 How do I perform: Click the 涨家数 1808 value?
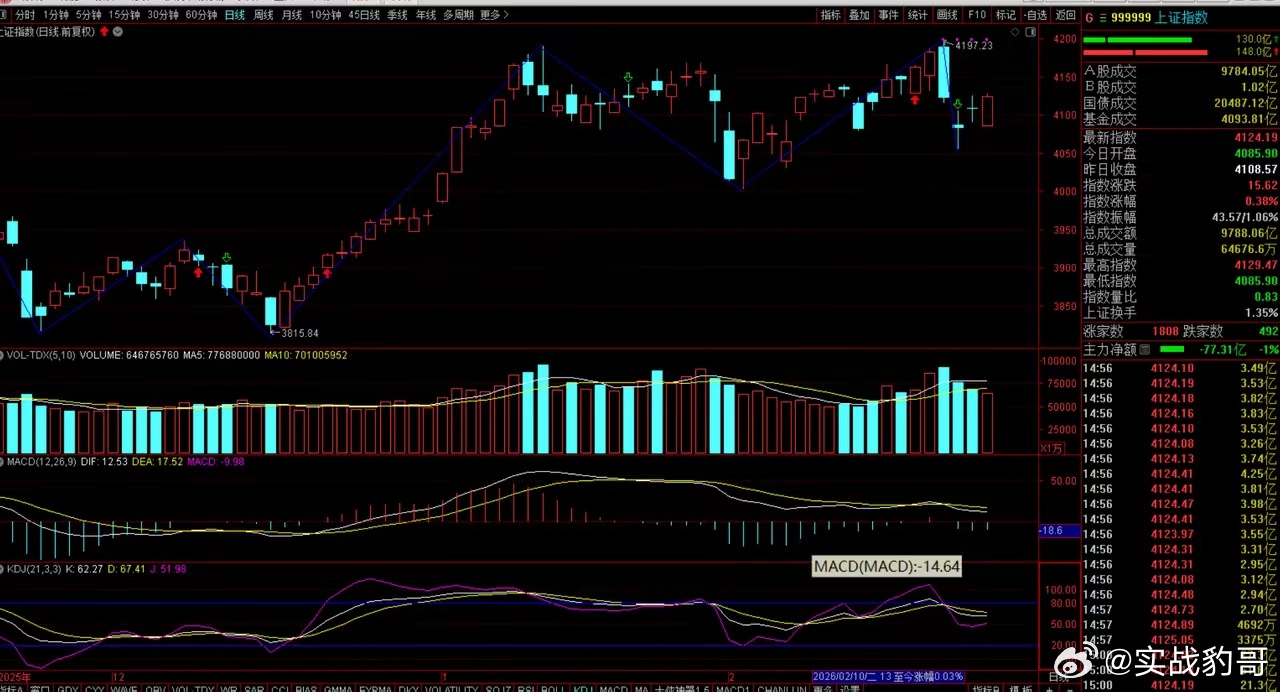coord(1165,331)
